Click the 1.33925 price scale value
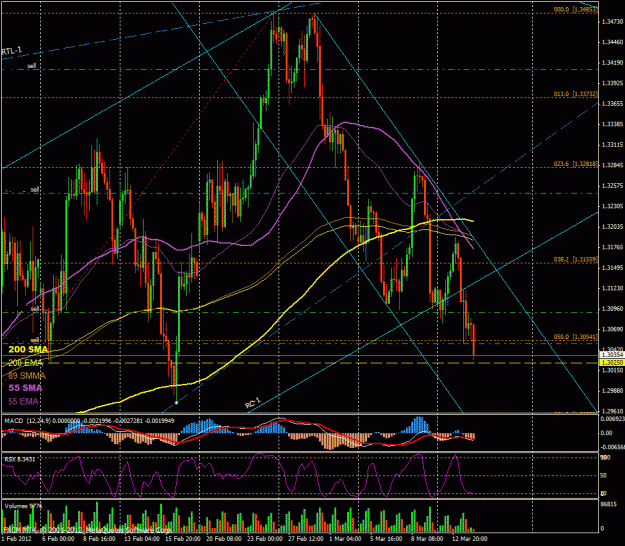625x546 pixels. [x=611, y=83]
